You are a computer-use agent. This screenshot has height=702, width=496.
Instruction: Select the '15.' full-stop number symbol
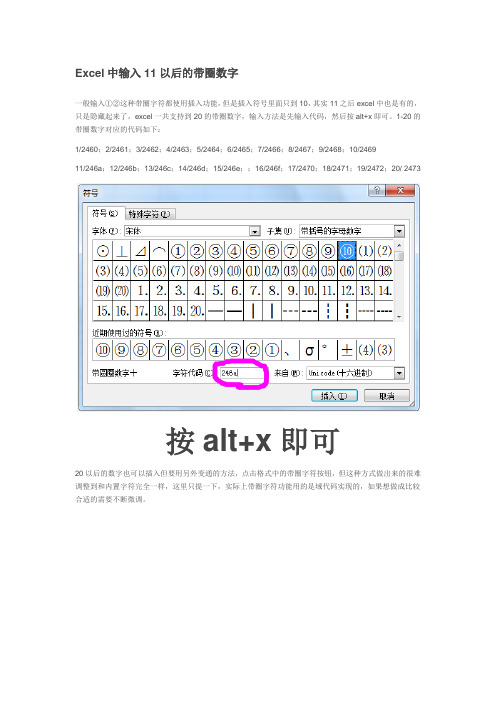coord(103,310)
